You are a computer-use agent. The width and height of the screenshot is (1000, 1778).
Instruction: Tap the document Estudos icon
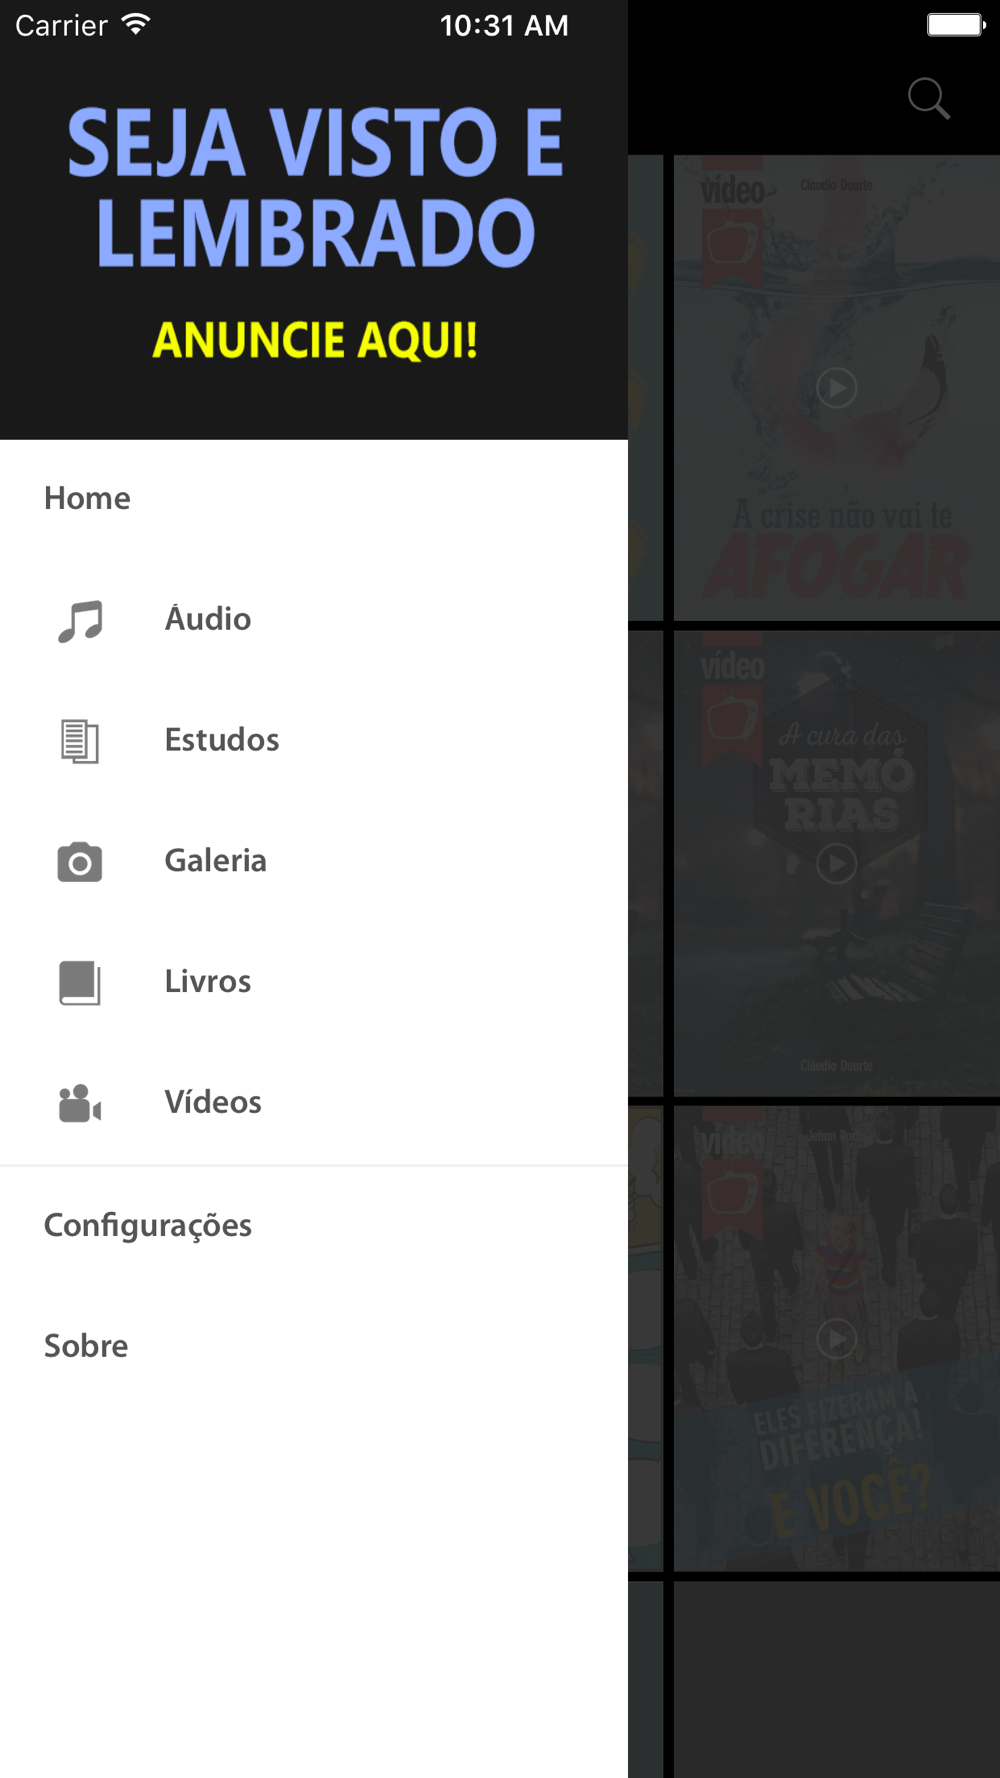[x=80, y=741]
